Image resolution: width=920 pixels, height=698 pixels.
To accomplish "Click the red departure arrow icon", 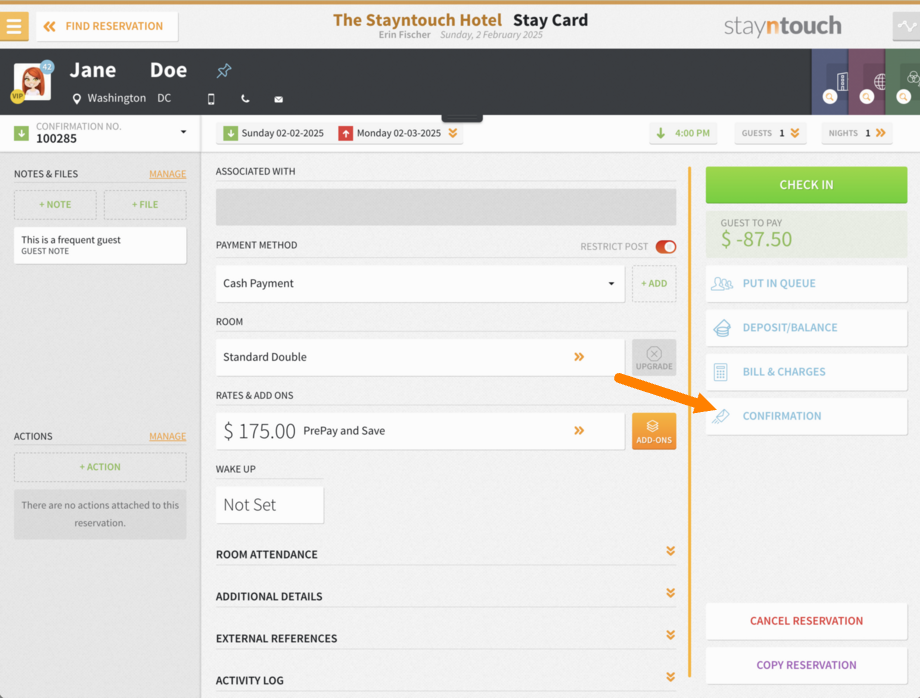I will point(346,133).
